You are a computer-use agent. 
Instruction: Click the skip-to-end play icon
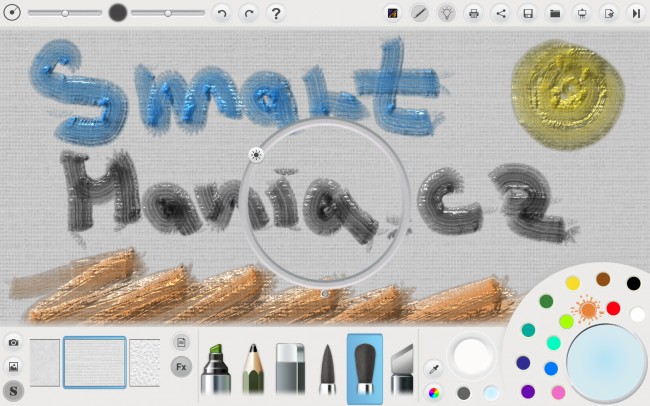click(x=636, y=14)
